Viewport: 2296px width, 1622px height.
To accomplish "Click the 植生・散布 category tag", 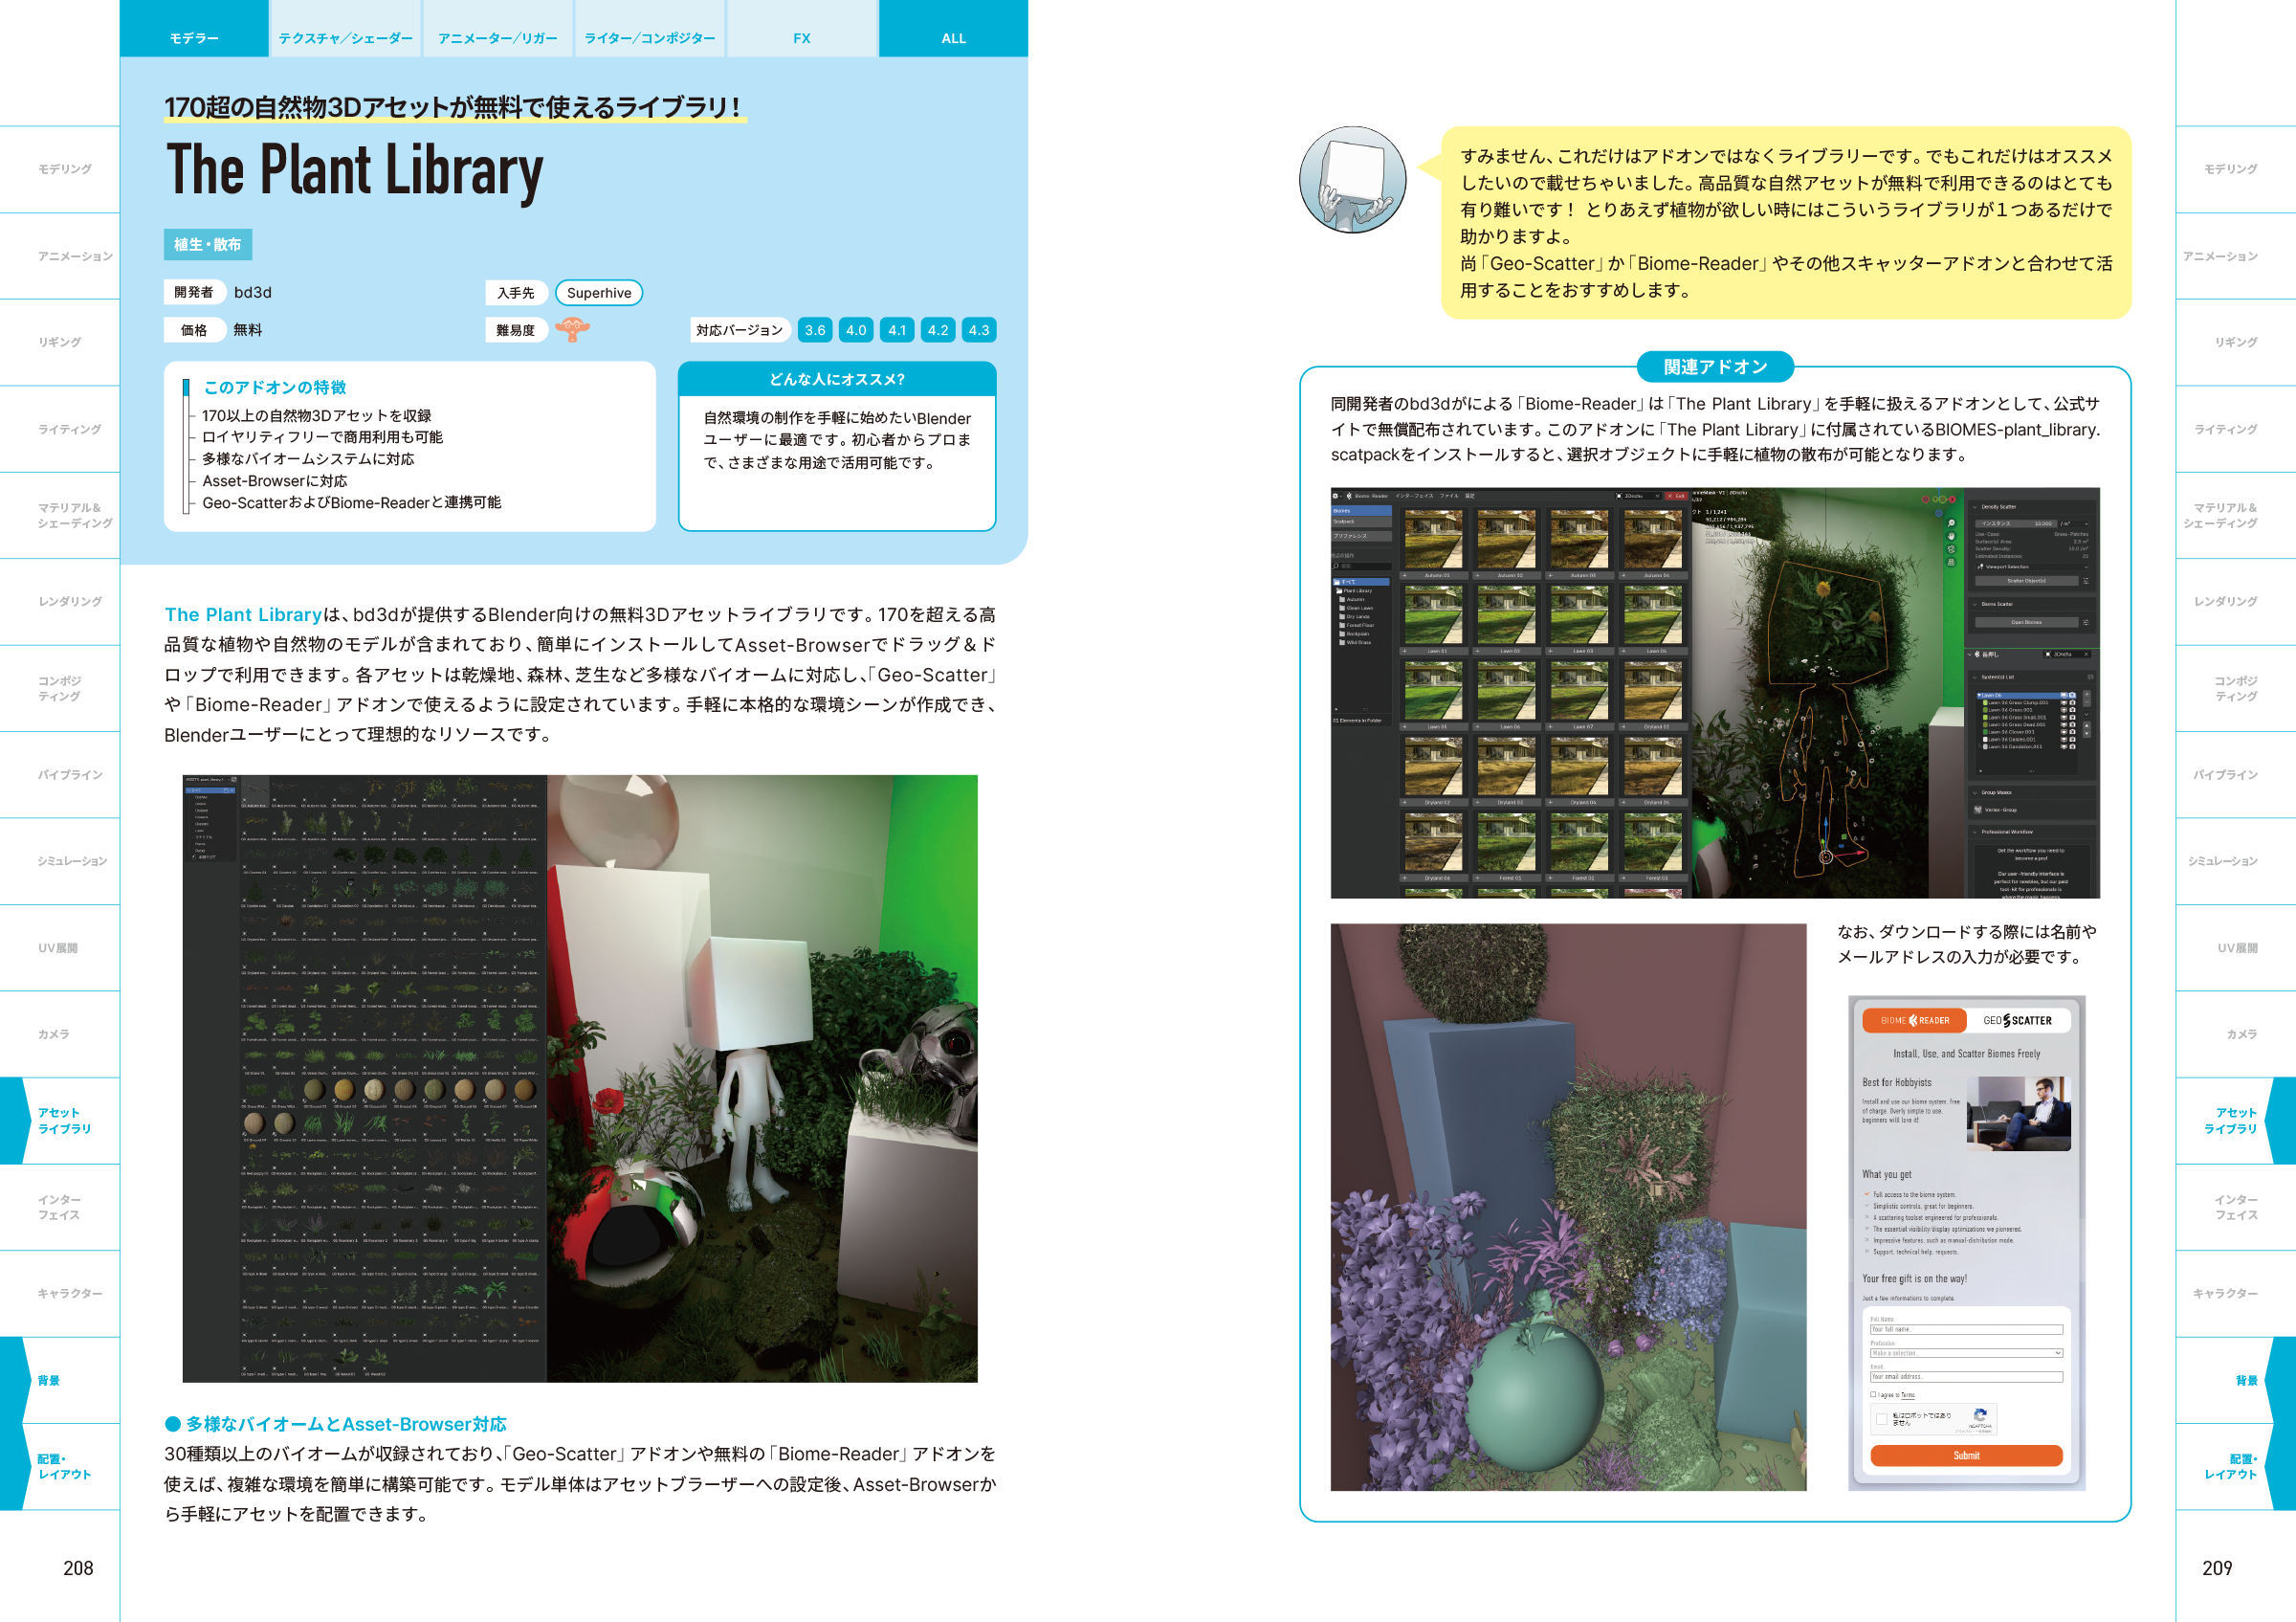I will click(208, 245).
